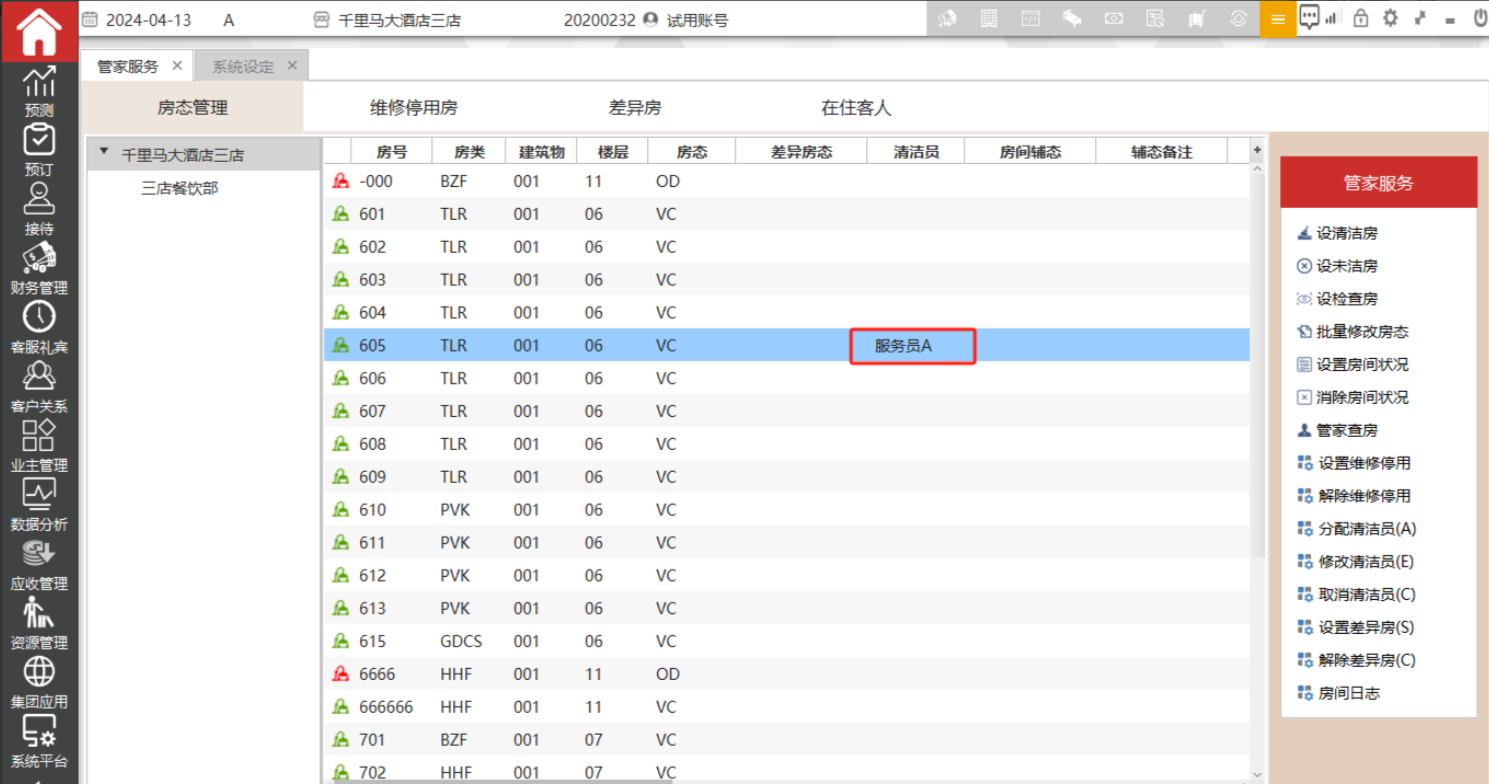Screen dimensions: 1489x784
Task: Open the 数据分析 data analysis icon
Action: coord(39,498)
